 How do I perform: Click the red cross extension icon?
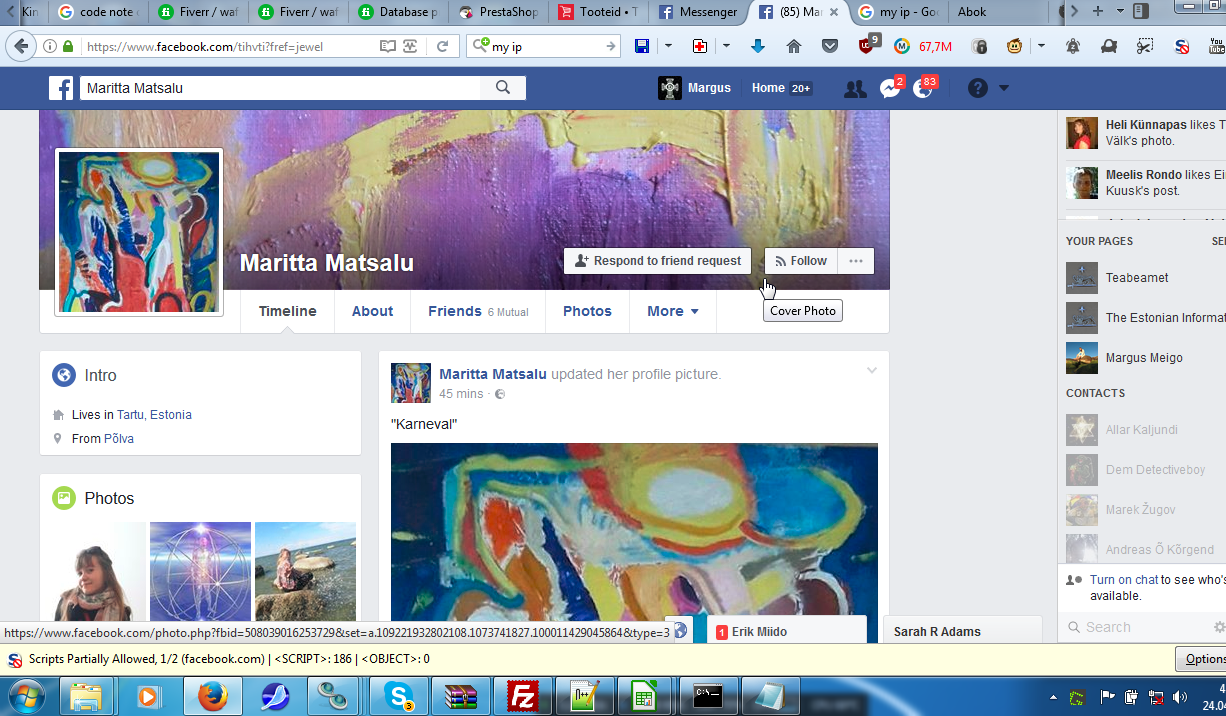[700, 46]
